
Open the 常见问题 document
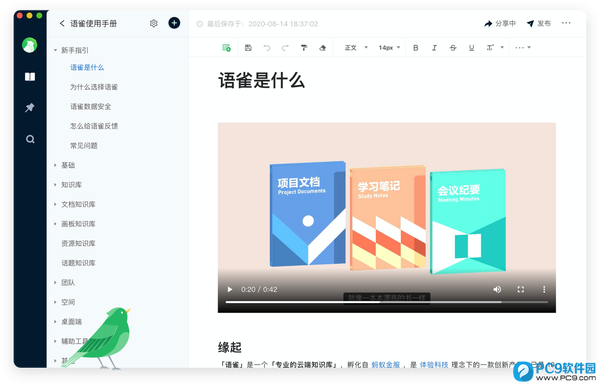point(83,145)
